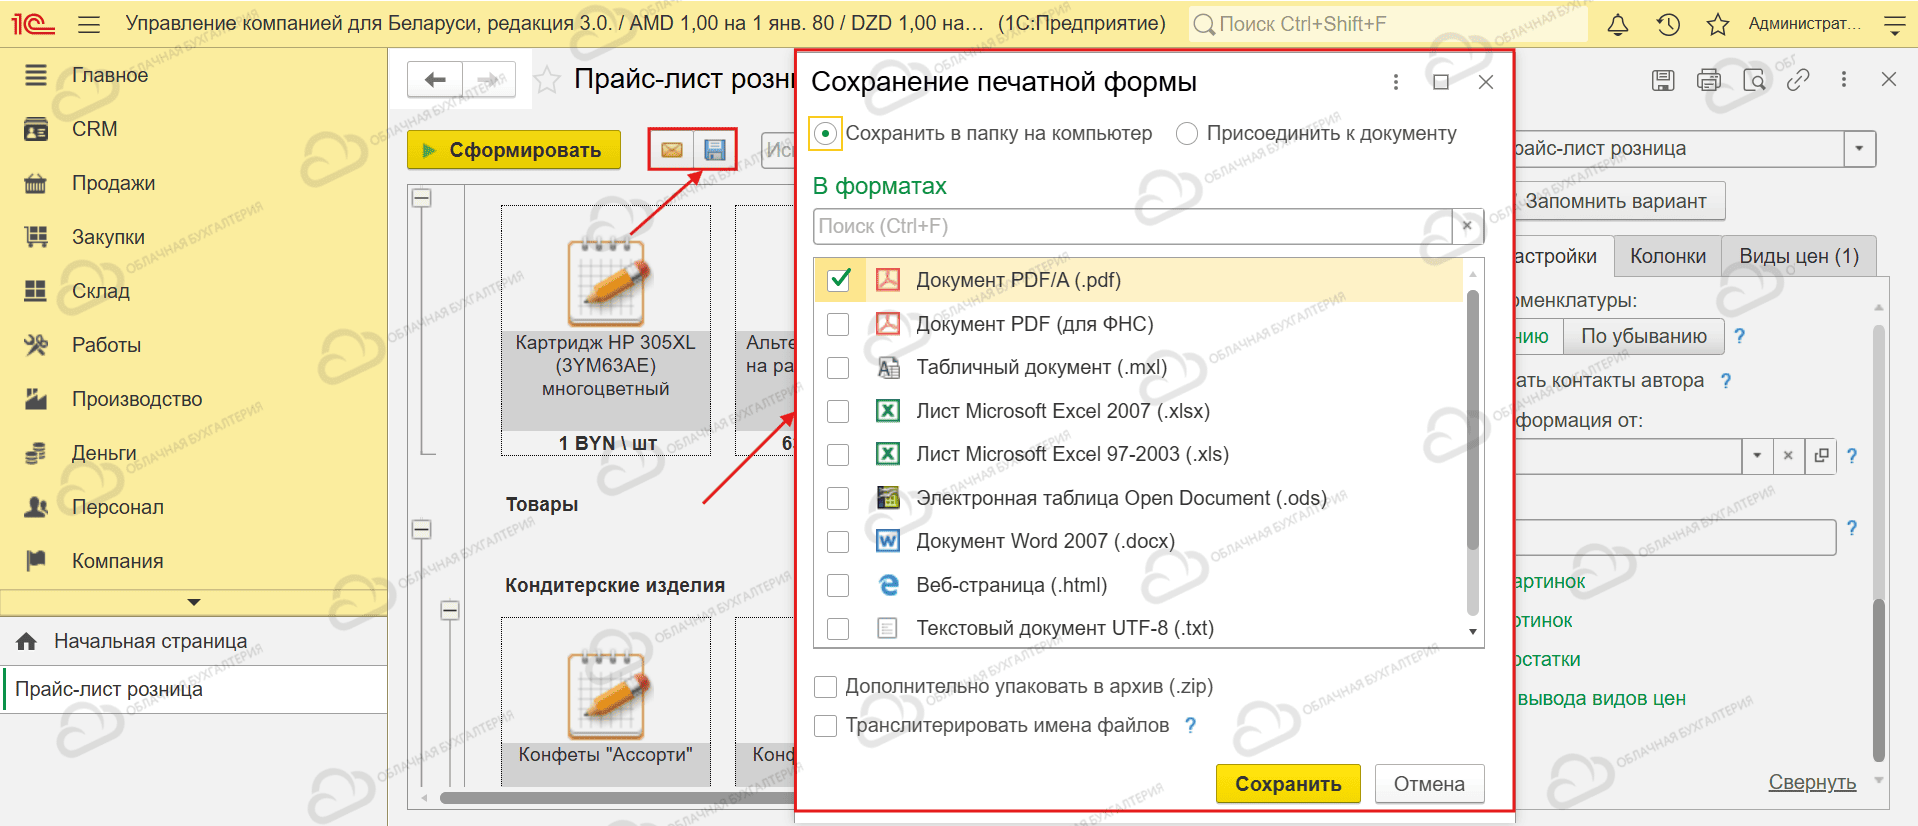The image size is (1918, 826).
Task: Click the print icon in report toolbar
Action: coord(1709,80)
